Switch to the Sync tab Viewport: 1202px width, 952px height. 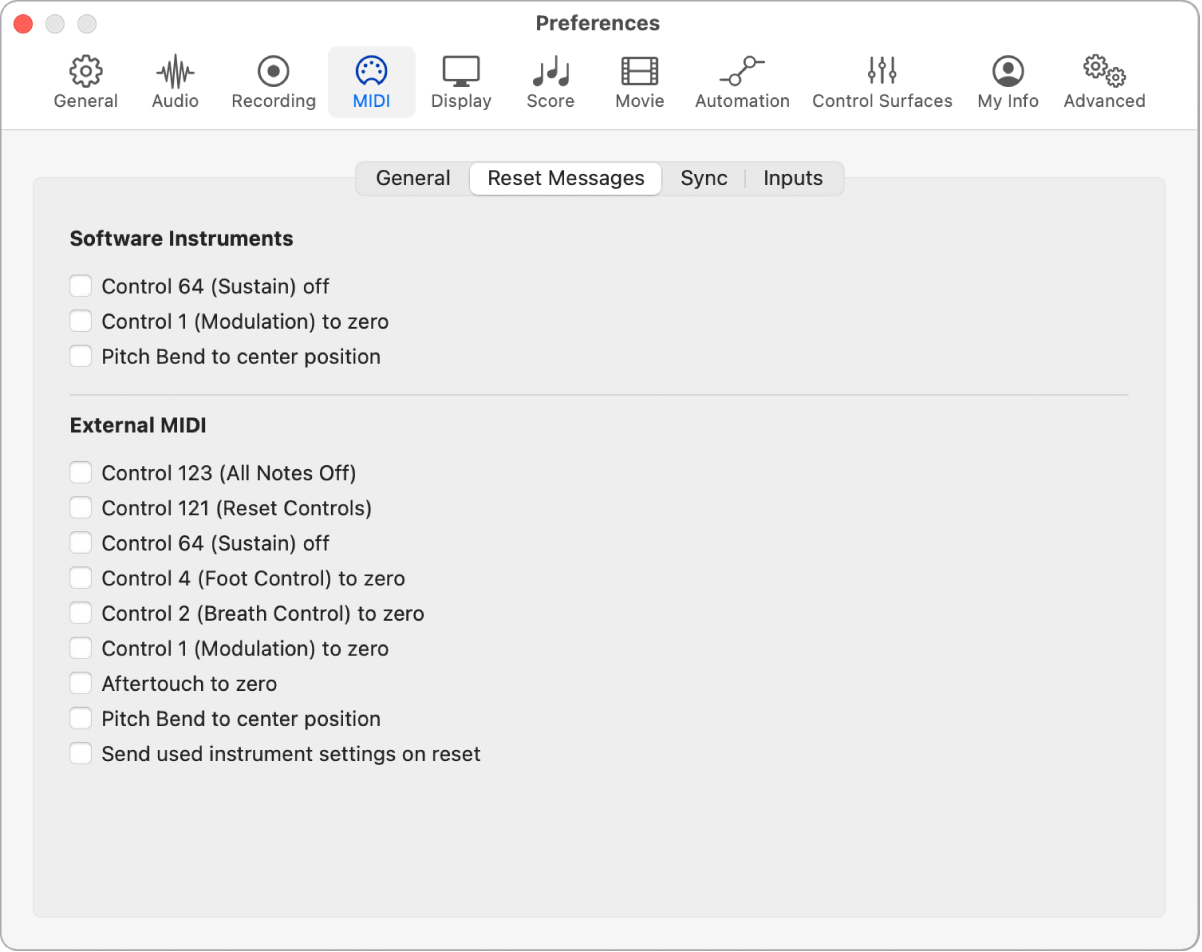(x=704, y=178)
